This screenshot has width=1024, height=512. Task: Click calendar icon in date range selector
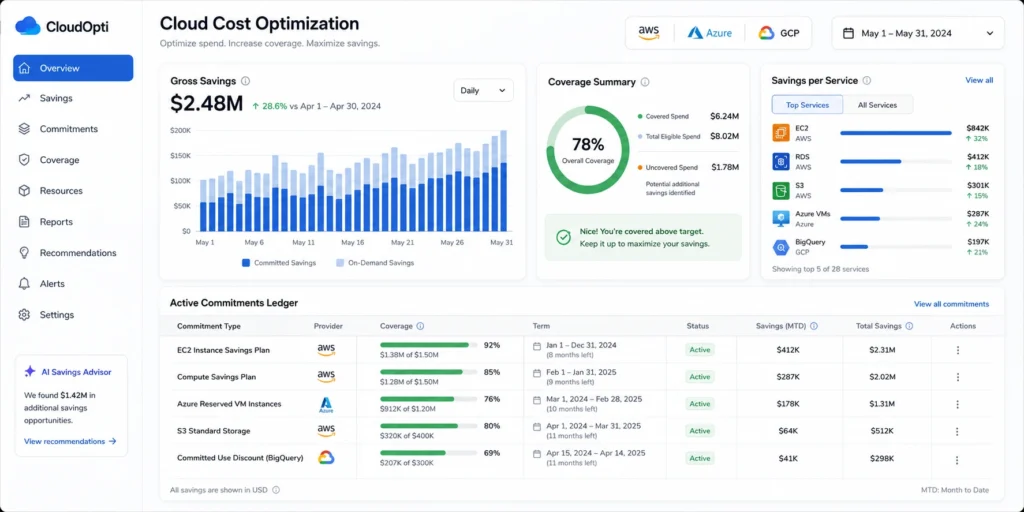tap(849, 33)
